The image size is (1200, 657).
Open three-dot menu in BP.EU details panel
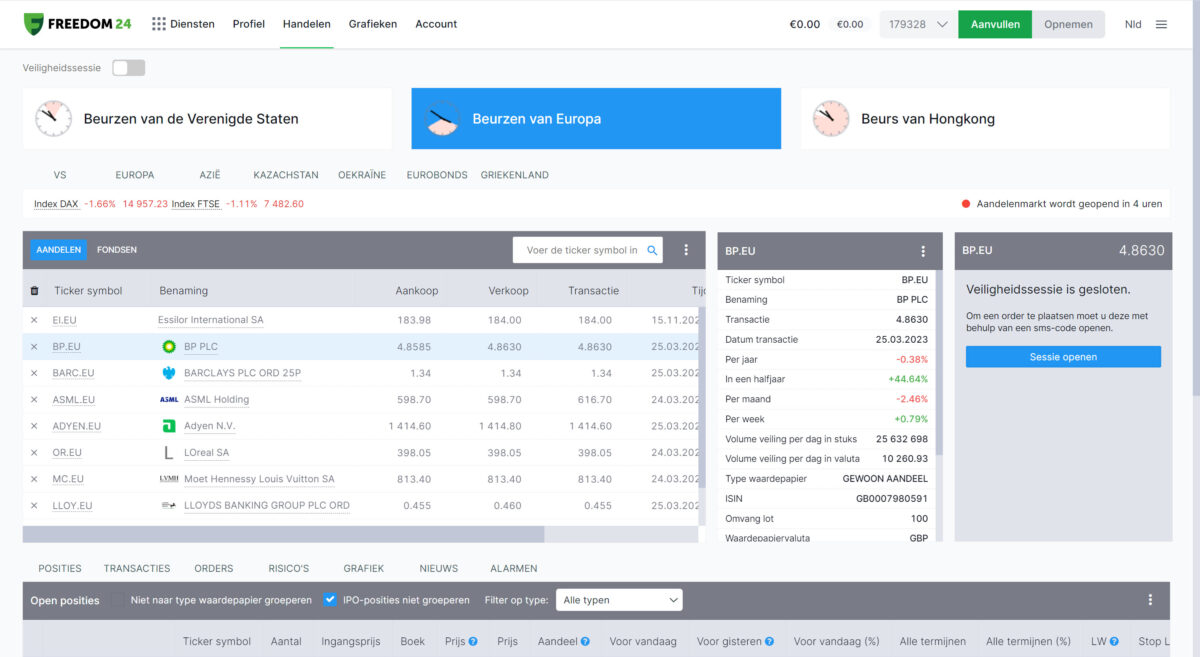[x=923, y=251]
